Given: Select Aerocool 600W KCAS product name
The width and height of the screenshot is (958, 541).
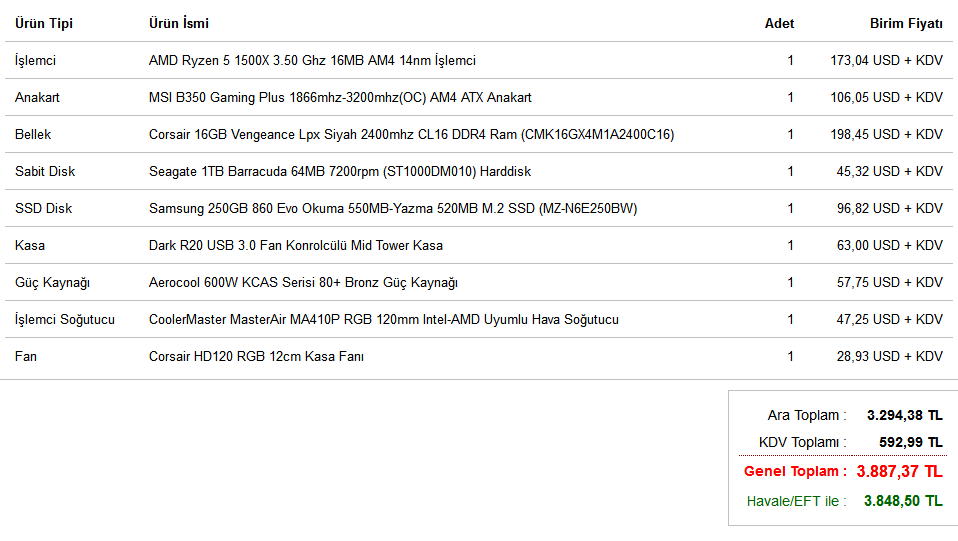Looking at the screenshot, I should [x=303, y=282].
